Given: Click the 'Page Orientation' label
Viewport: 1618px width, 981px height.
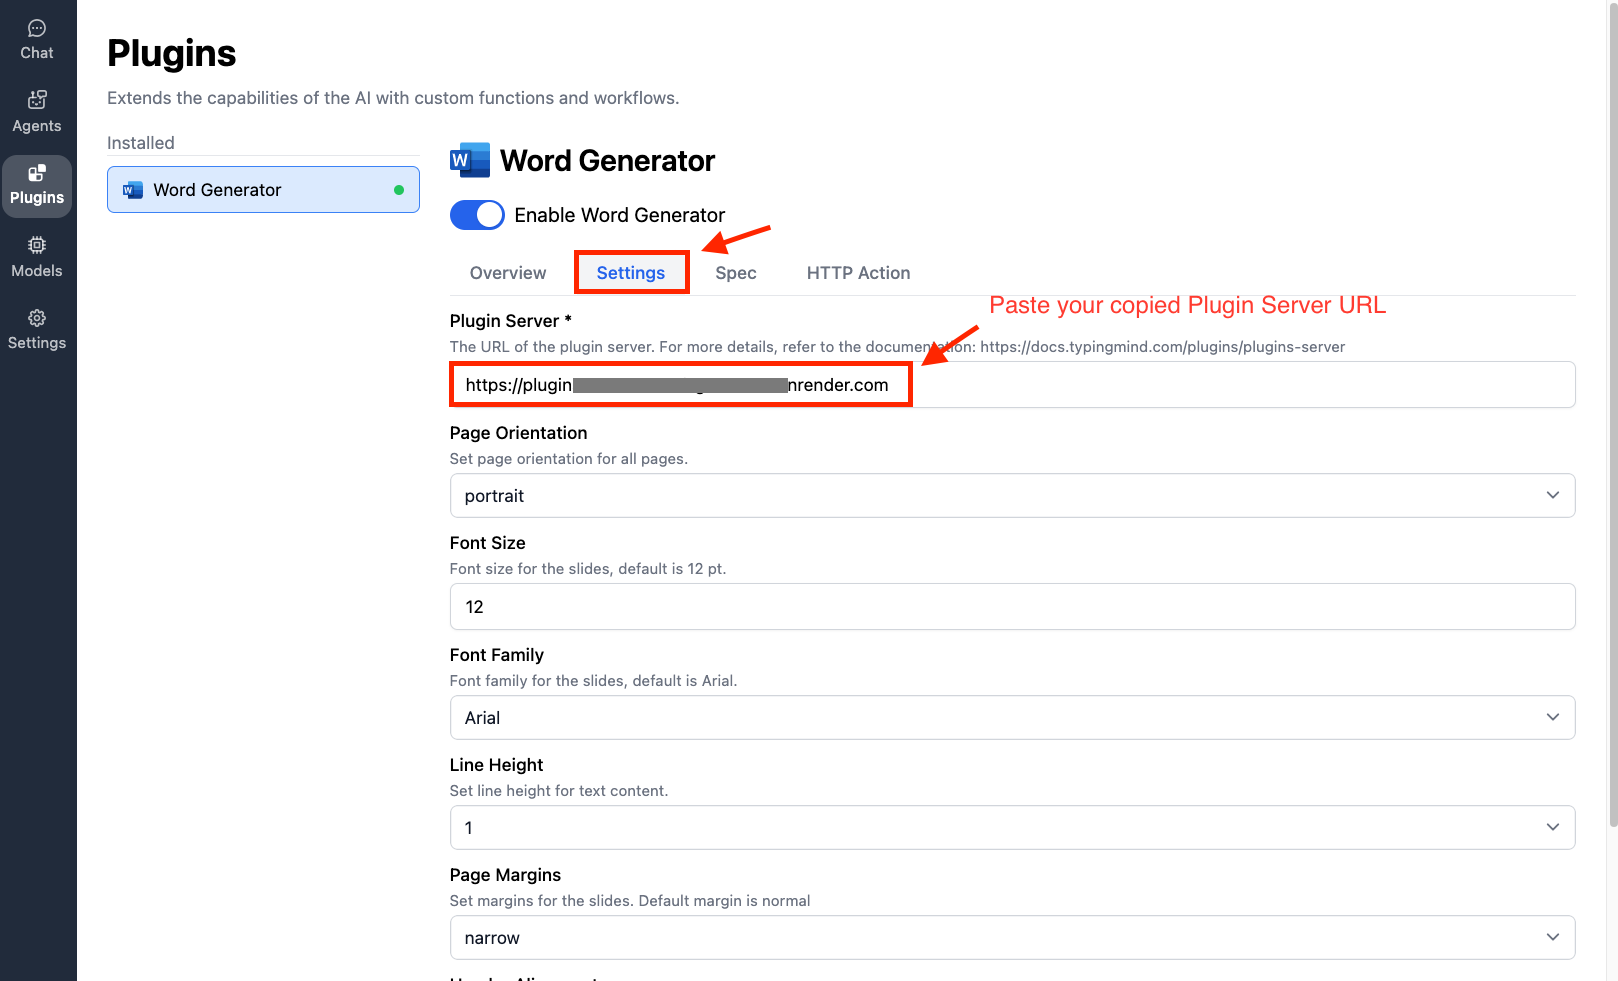Looking at the screenshot, I should pyautogui.click(x=518, y=433).
